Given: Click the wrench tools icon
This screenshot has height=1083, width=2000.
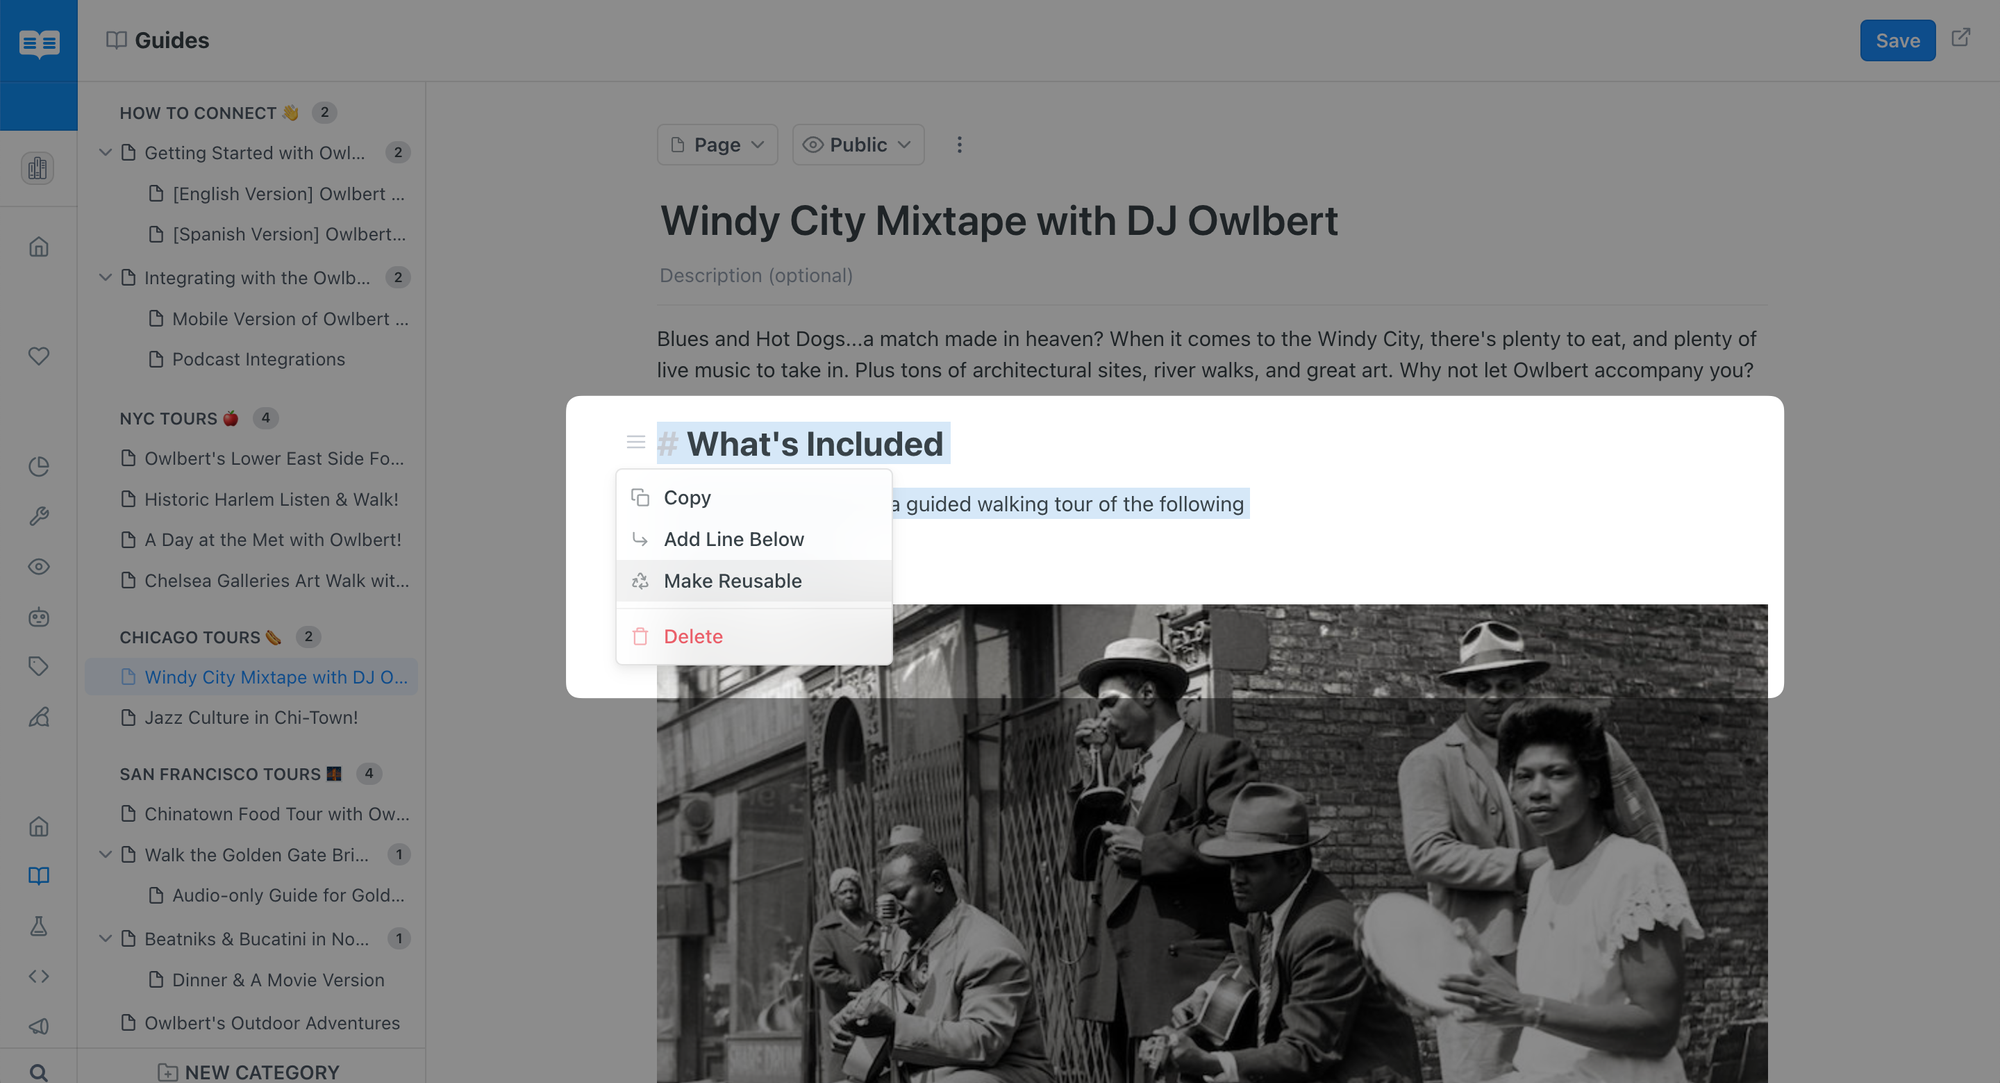Looking at the screenshot, I should pos(38,516).
